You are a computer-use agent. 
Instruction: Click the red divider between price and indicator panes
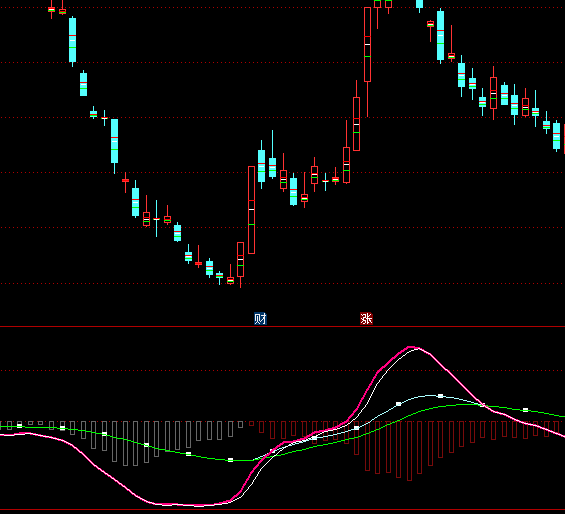click(x=282, y=327)
